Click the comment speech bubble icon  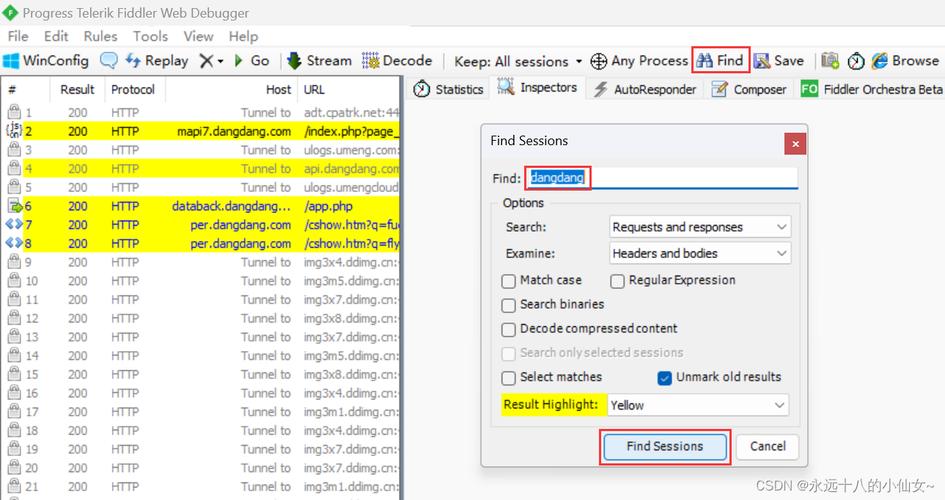click(108, 60)
